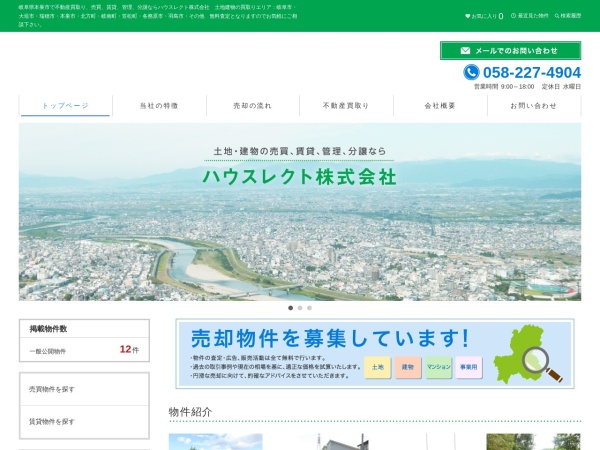This screenshot has height=450, width=600.
Task: Switch to third carousel slide dot
Action: tap(309, 308)
